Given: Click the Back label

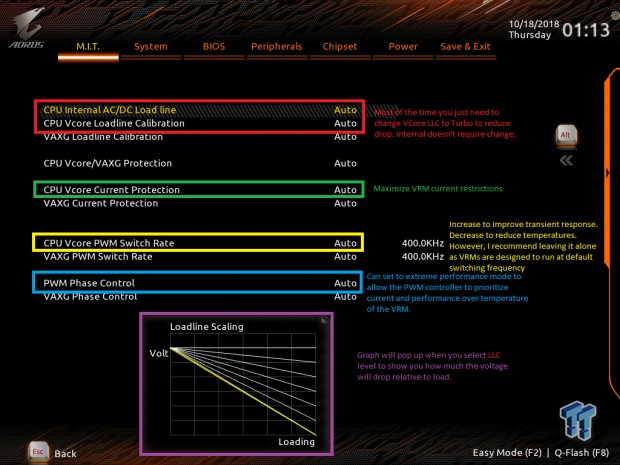Looking at the screenshot, I should [x=65, y=454].
